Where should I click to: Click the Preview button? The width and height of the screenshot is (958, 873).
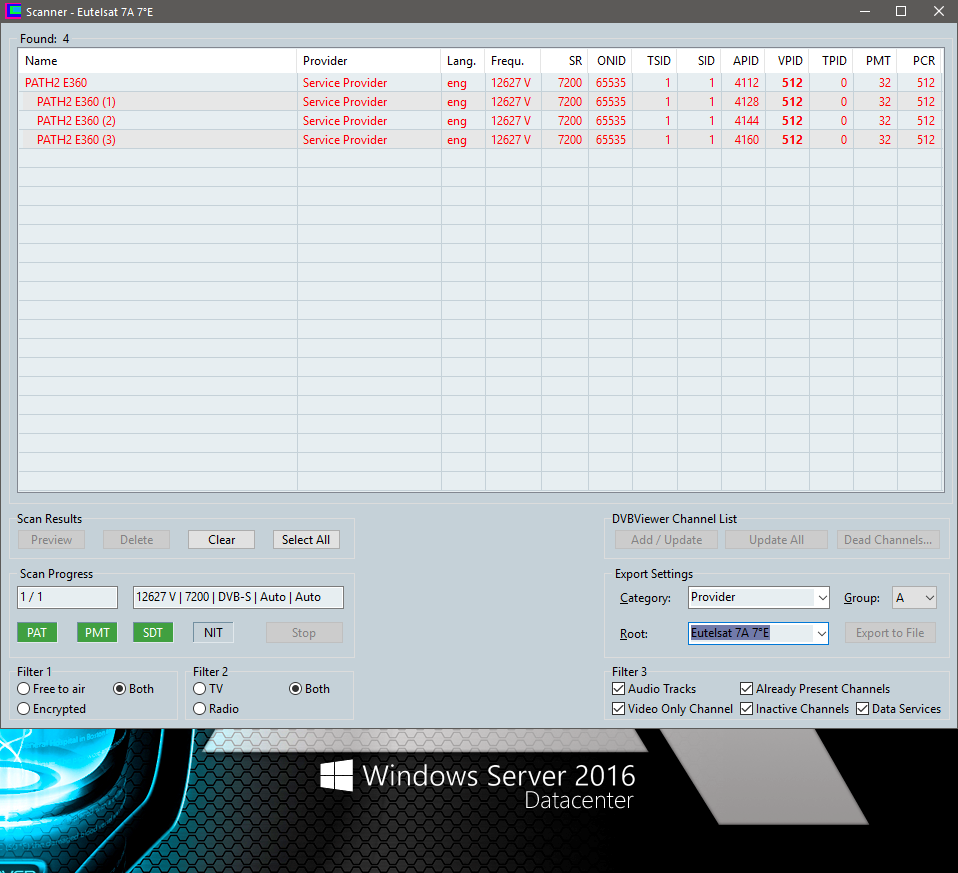tap(51, 540)
